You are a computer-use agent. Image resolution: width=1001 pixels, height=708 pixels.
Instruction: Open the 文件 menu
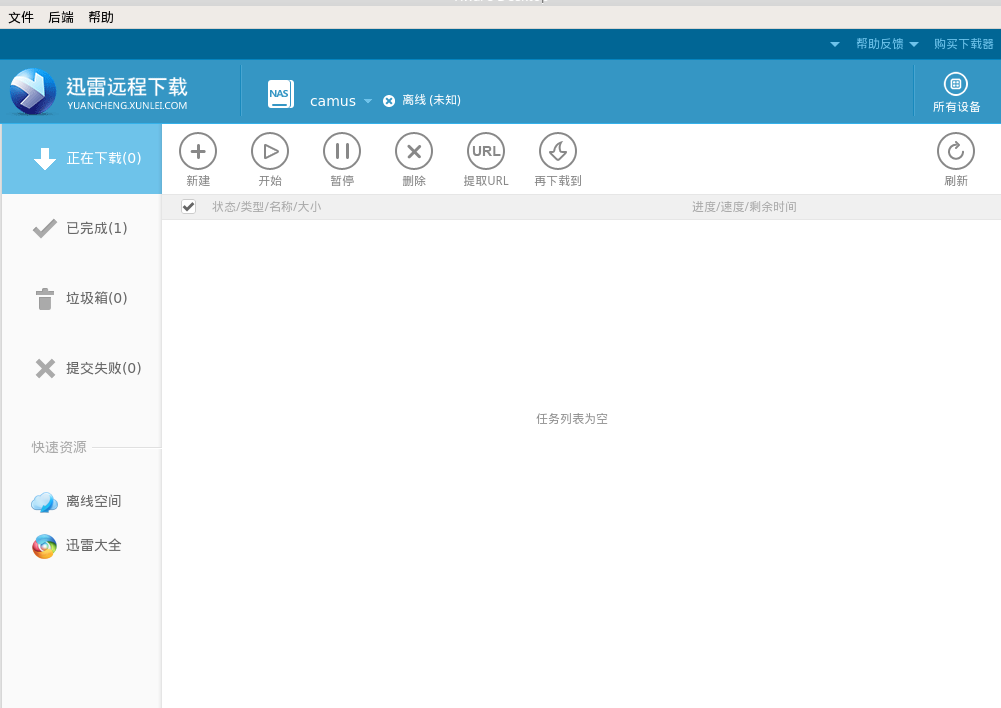tap(20, 17)
